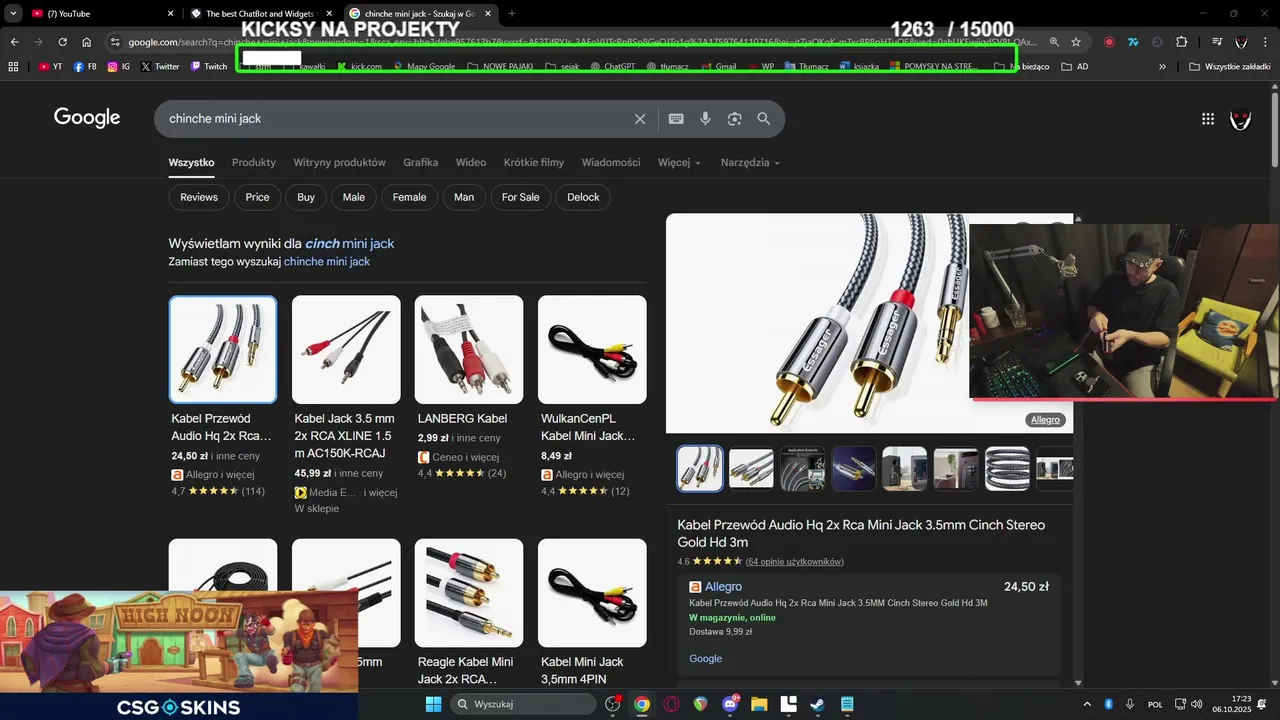This screenshot has height=720, width=1280.
Task: Open Steam from the taskbar
Action: click(x=818, y=704)
